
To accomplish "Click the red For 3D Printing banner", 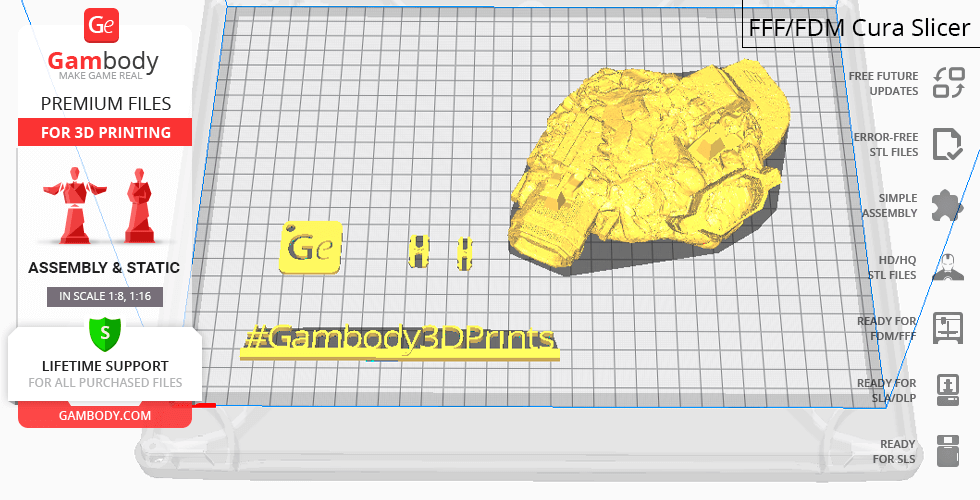I will (x=105, y=133).
